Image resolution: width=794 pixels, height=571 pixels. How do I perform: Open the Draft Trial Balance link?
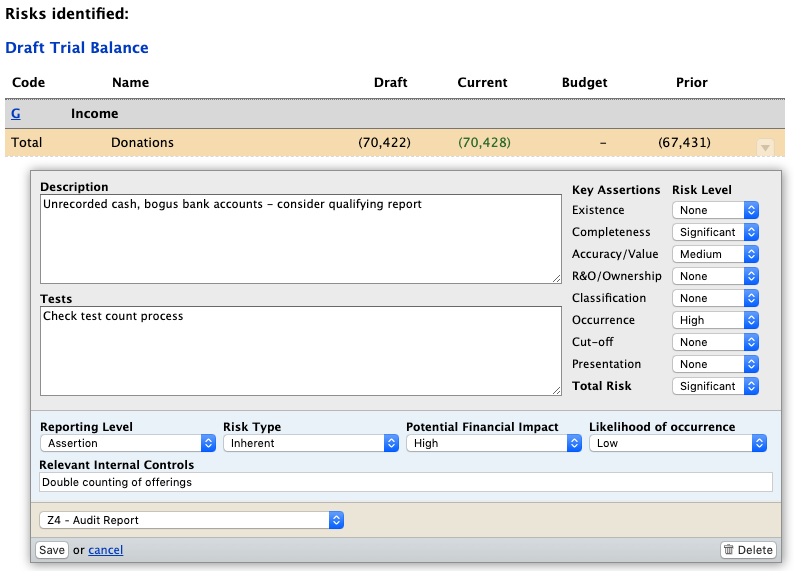click(x=76, y=48)
